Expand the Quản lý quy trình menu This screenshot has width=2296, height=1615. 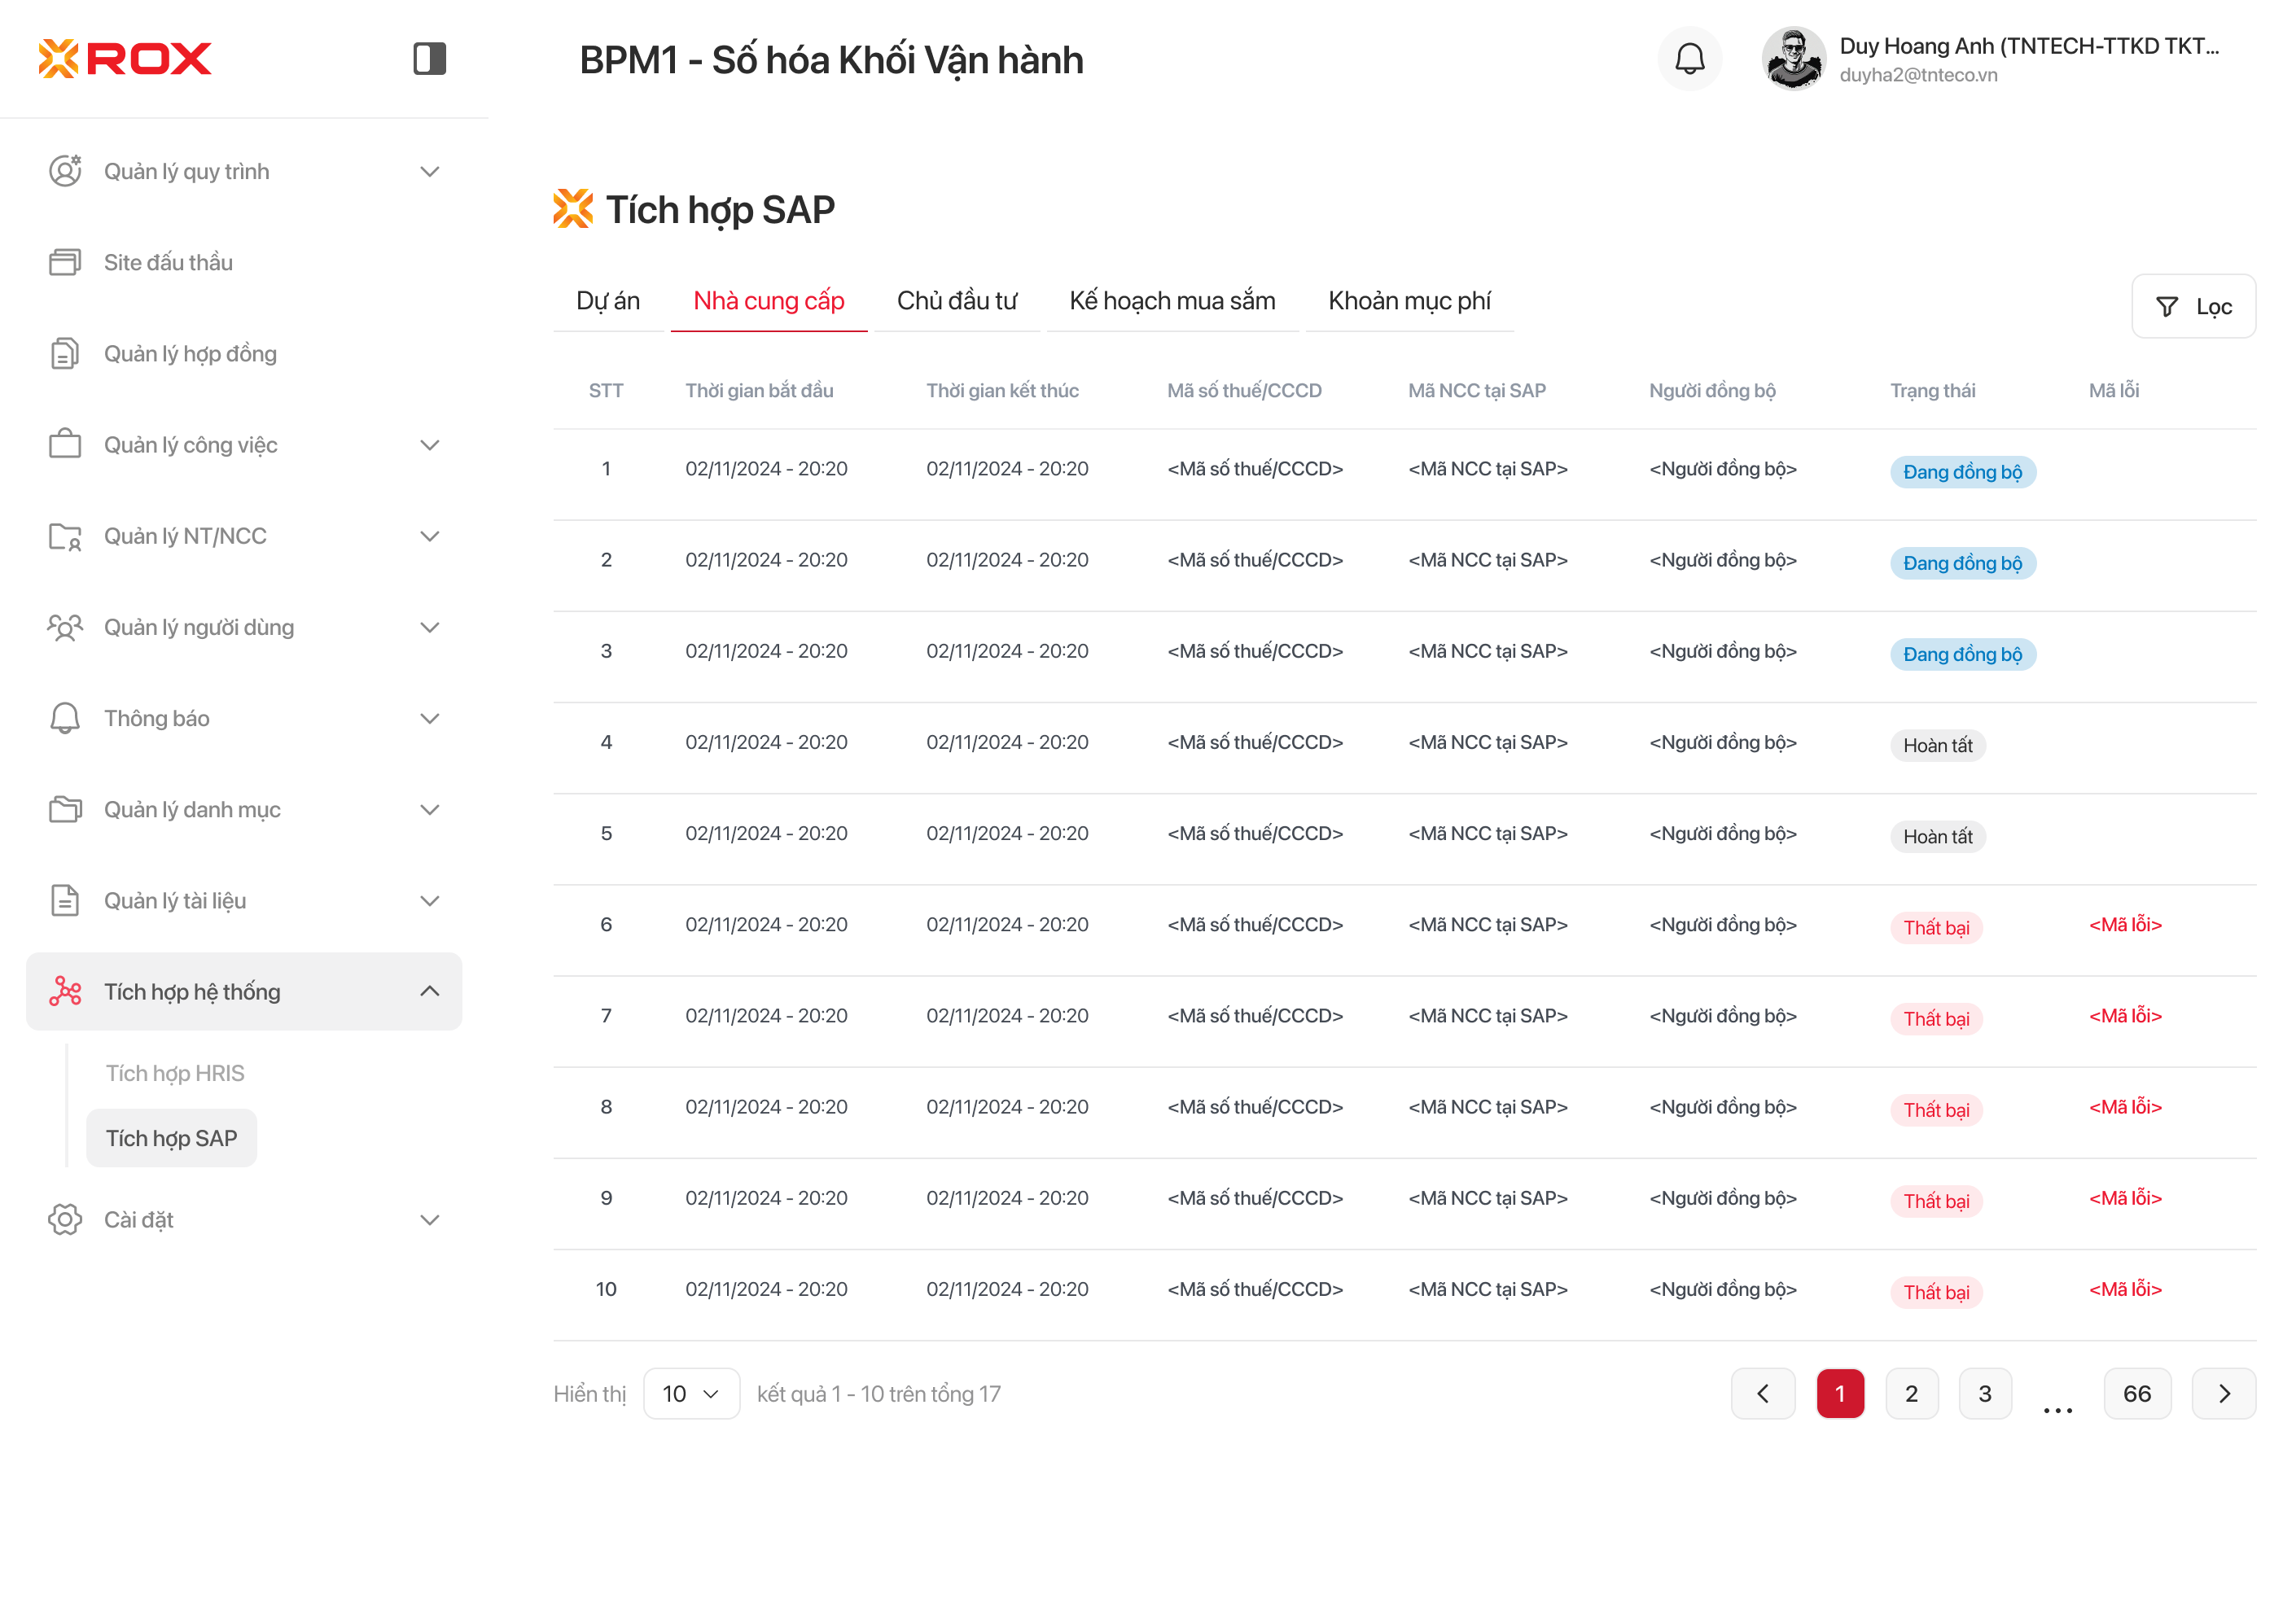point(429,171)
